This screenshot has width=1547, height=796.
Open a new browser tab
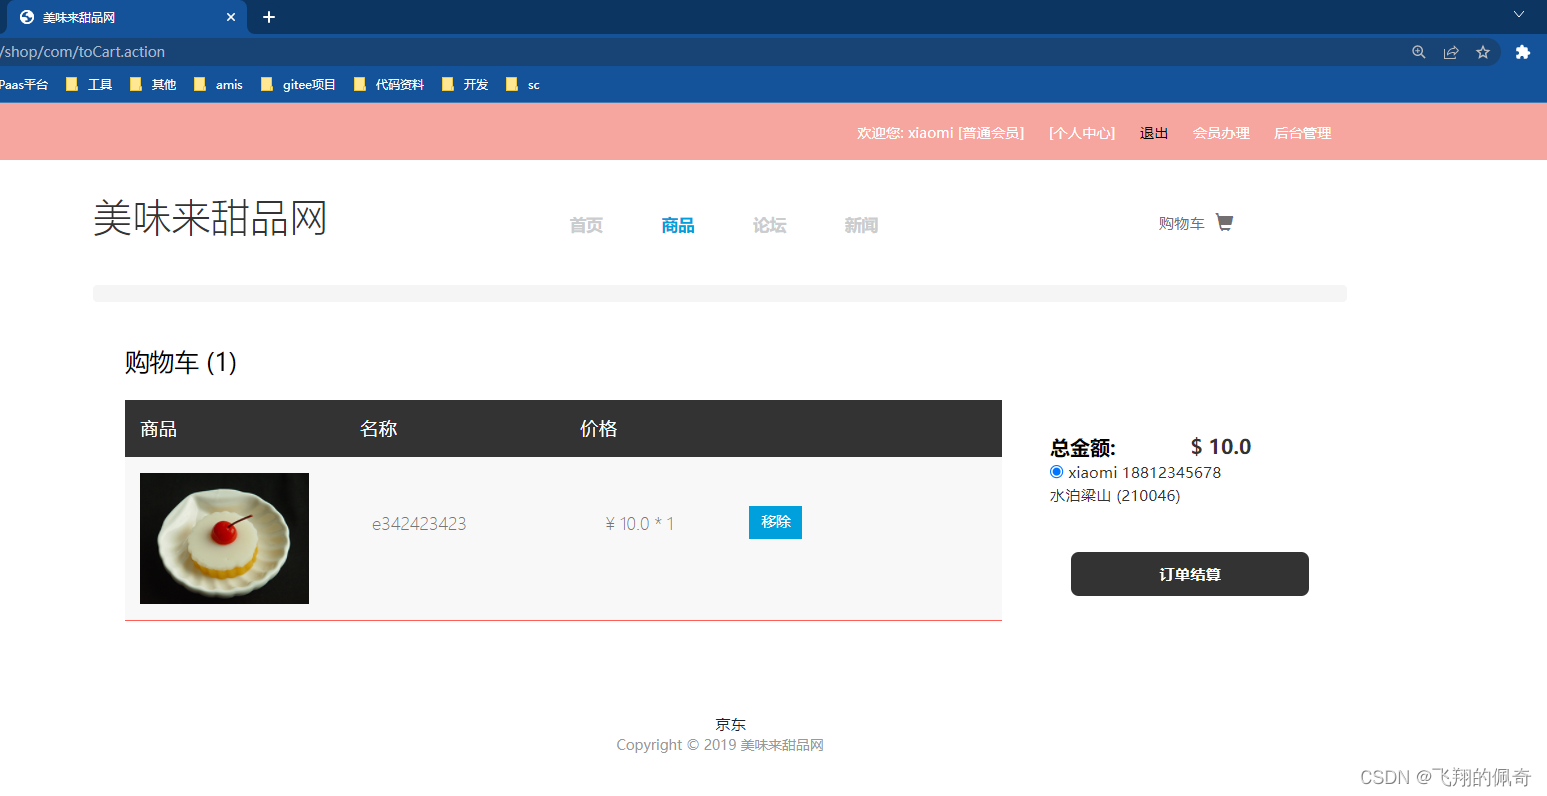pos(269,17)
